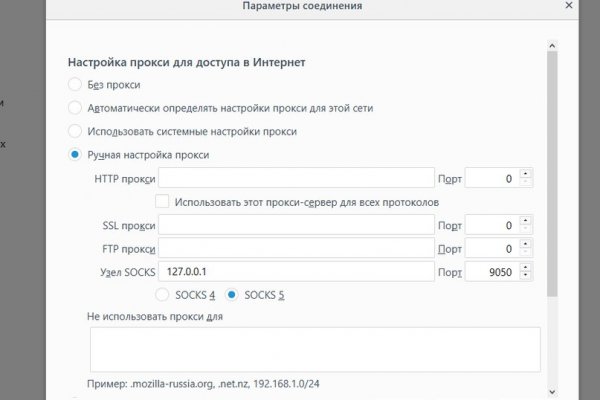The image size is (600, 400).
Task: Close the Параметры соединения dialog
Action: [x=571, y=7]
